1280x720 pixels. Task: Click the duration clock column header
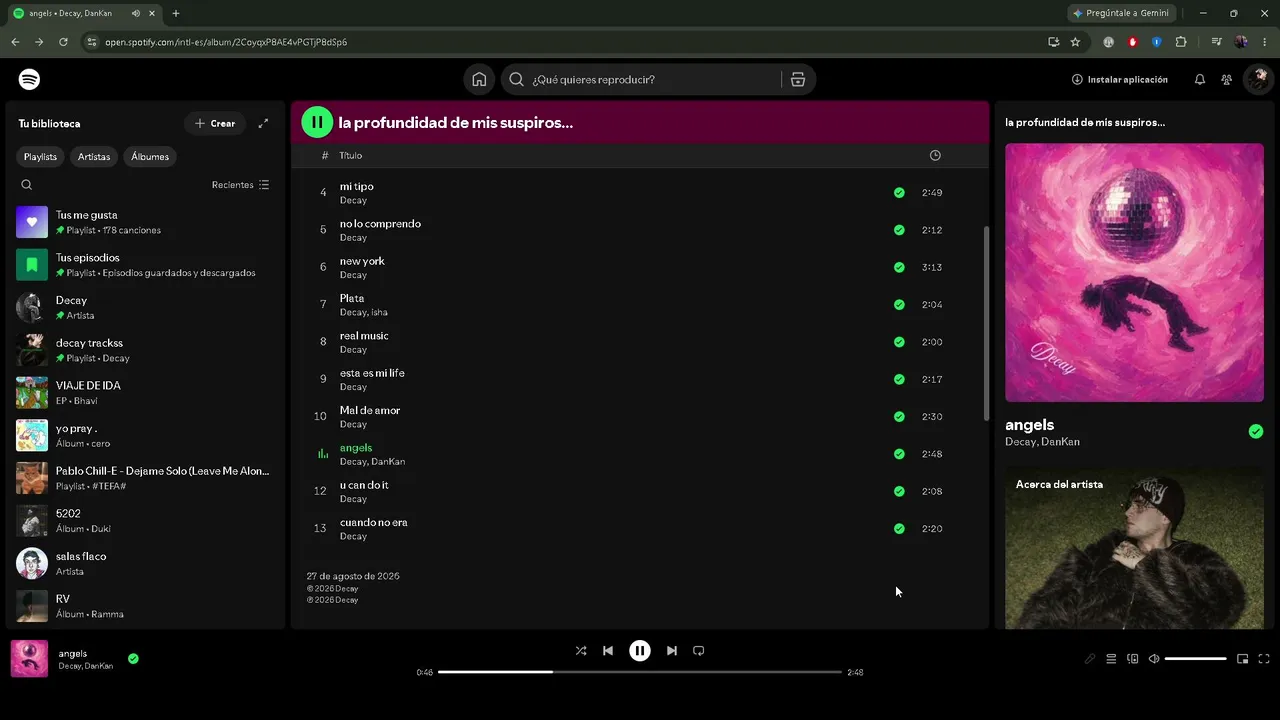[x=935, y=156]
